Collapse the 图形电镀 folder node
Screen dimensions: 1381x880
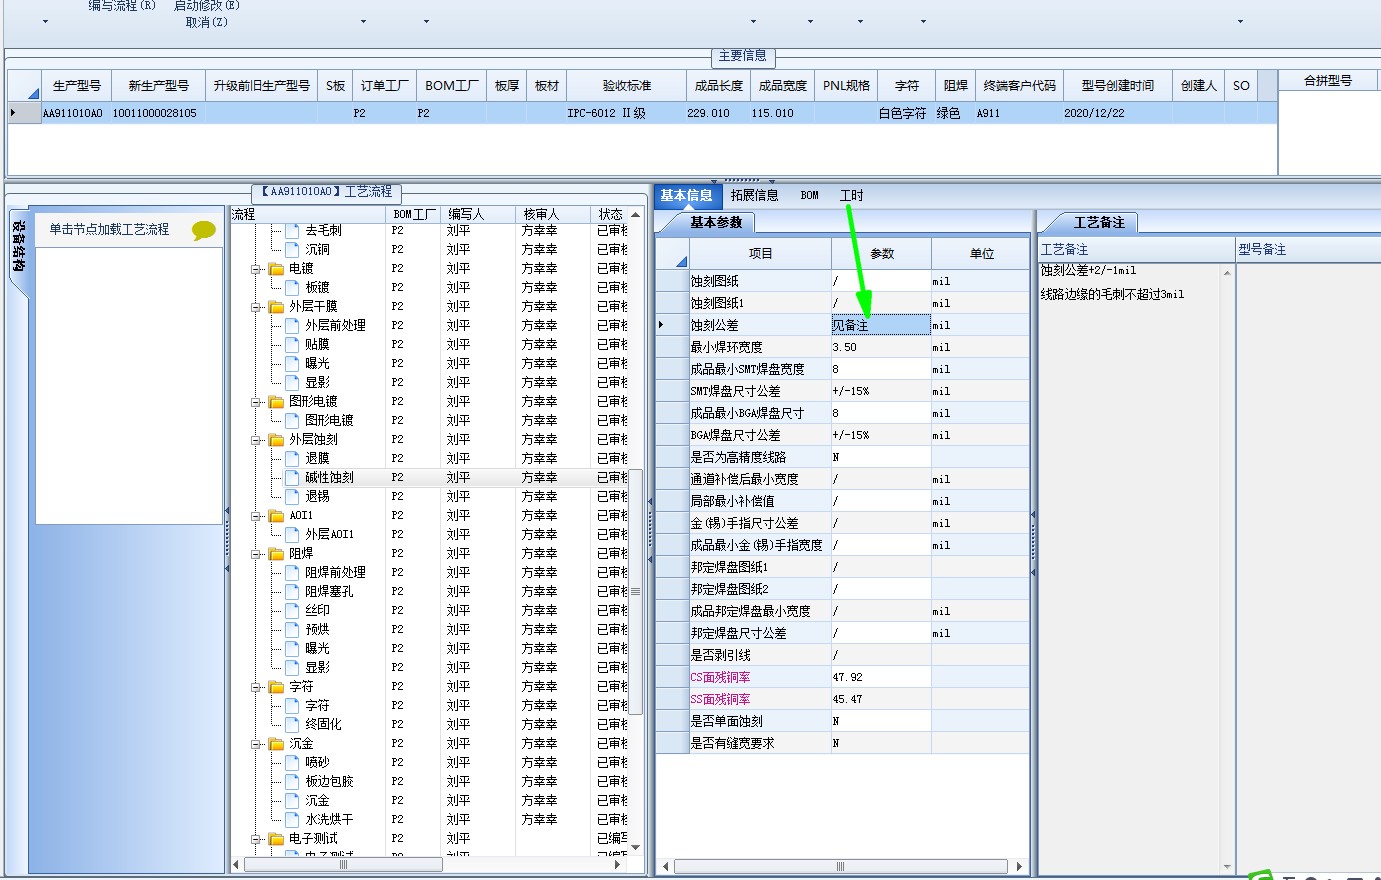point(256,402)
